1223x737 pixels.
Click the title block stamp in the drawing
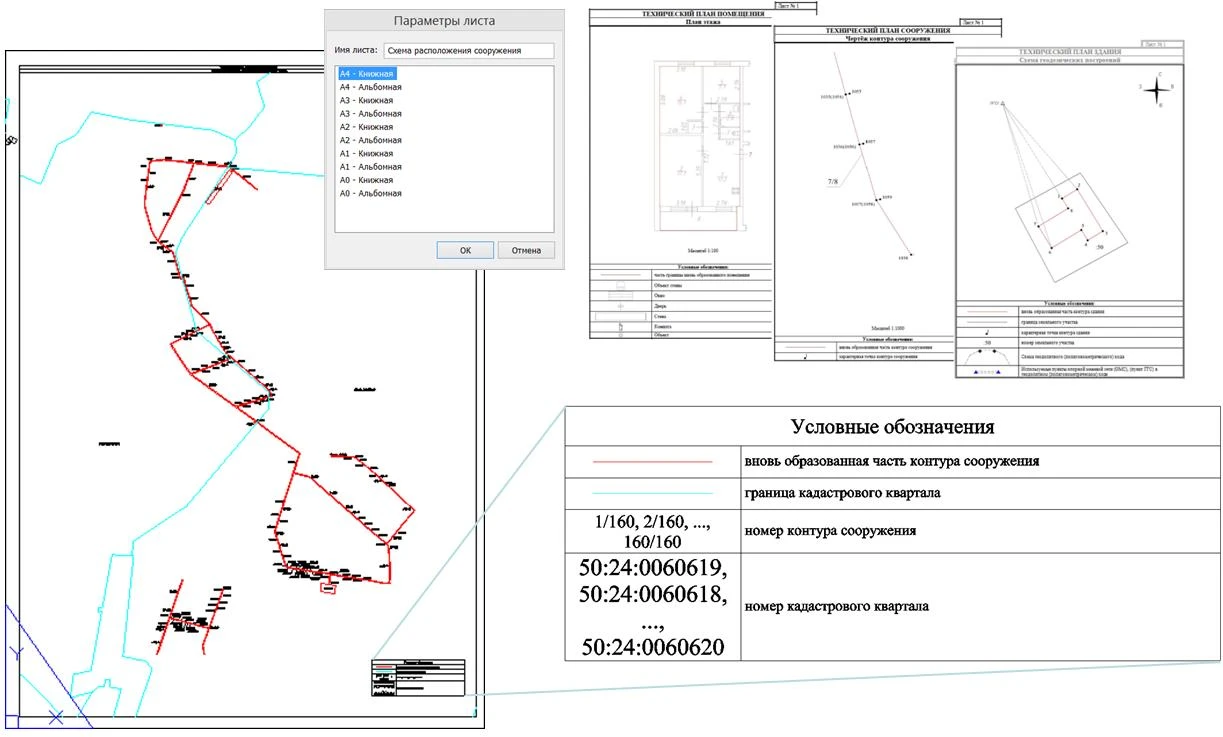click(418, 677)
